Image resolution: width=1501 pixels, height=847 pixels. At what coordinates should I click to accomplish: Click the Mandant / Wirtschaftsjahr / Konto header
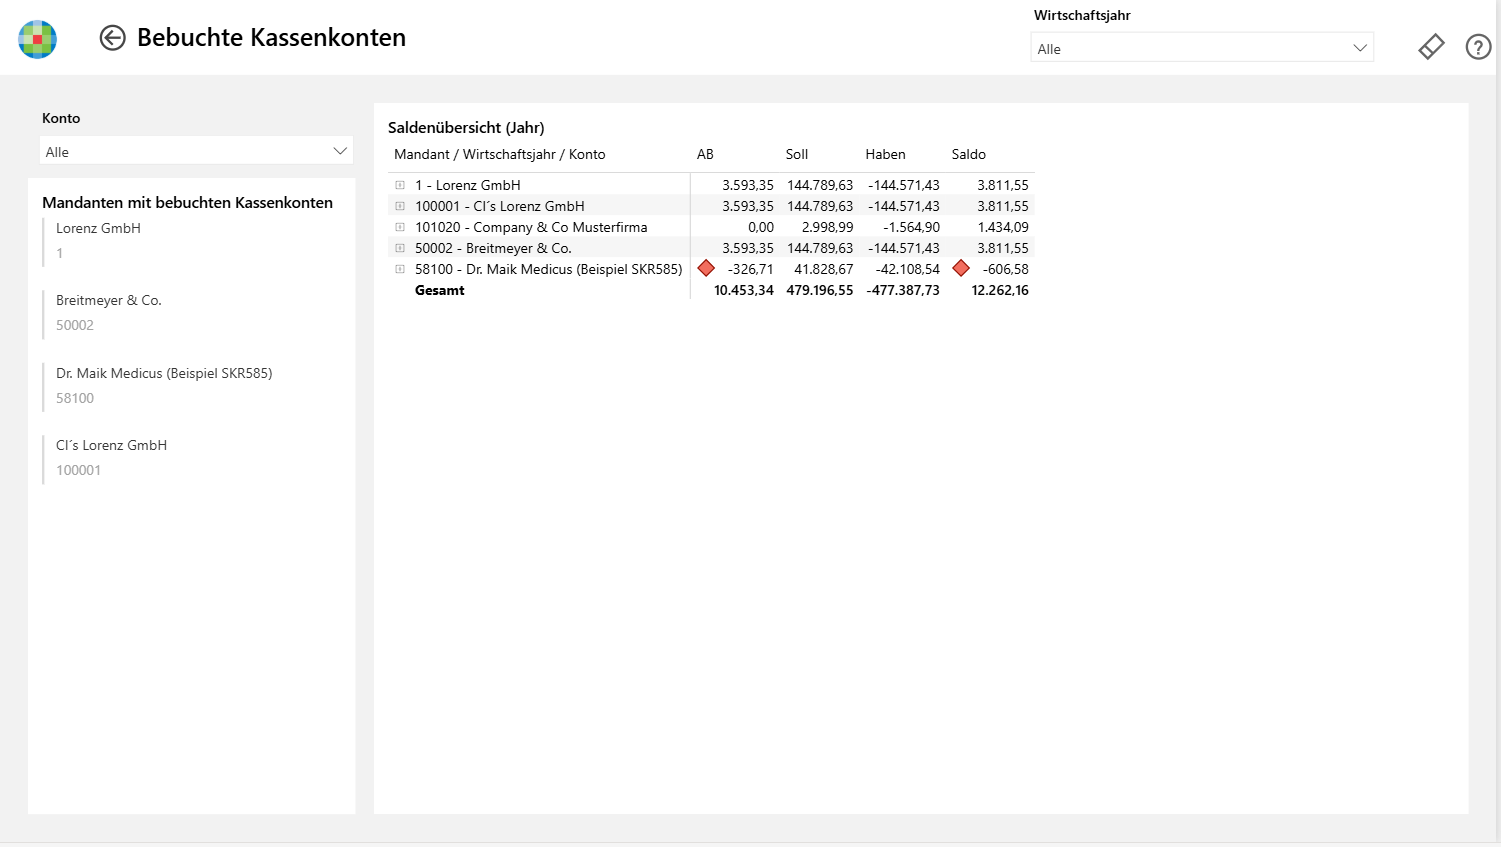tap(500, 154)
